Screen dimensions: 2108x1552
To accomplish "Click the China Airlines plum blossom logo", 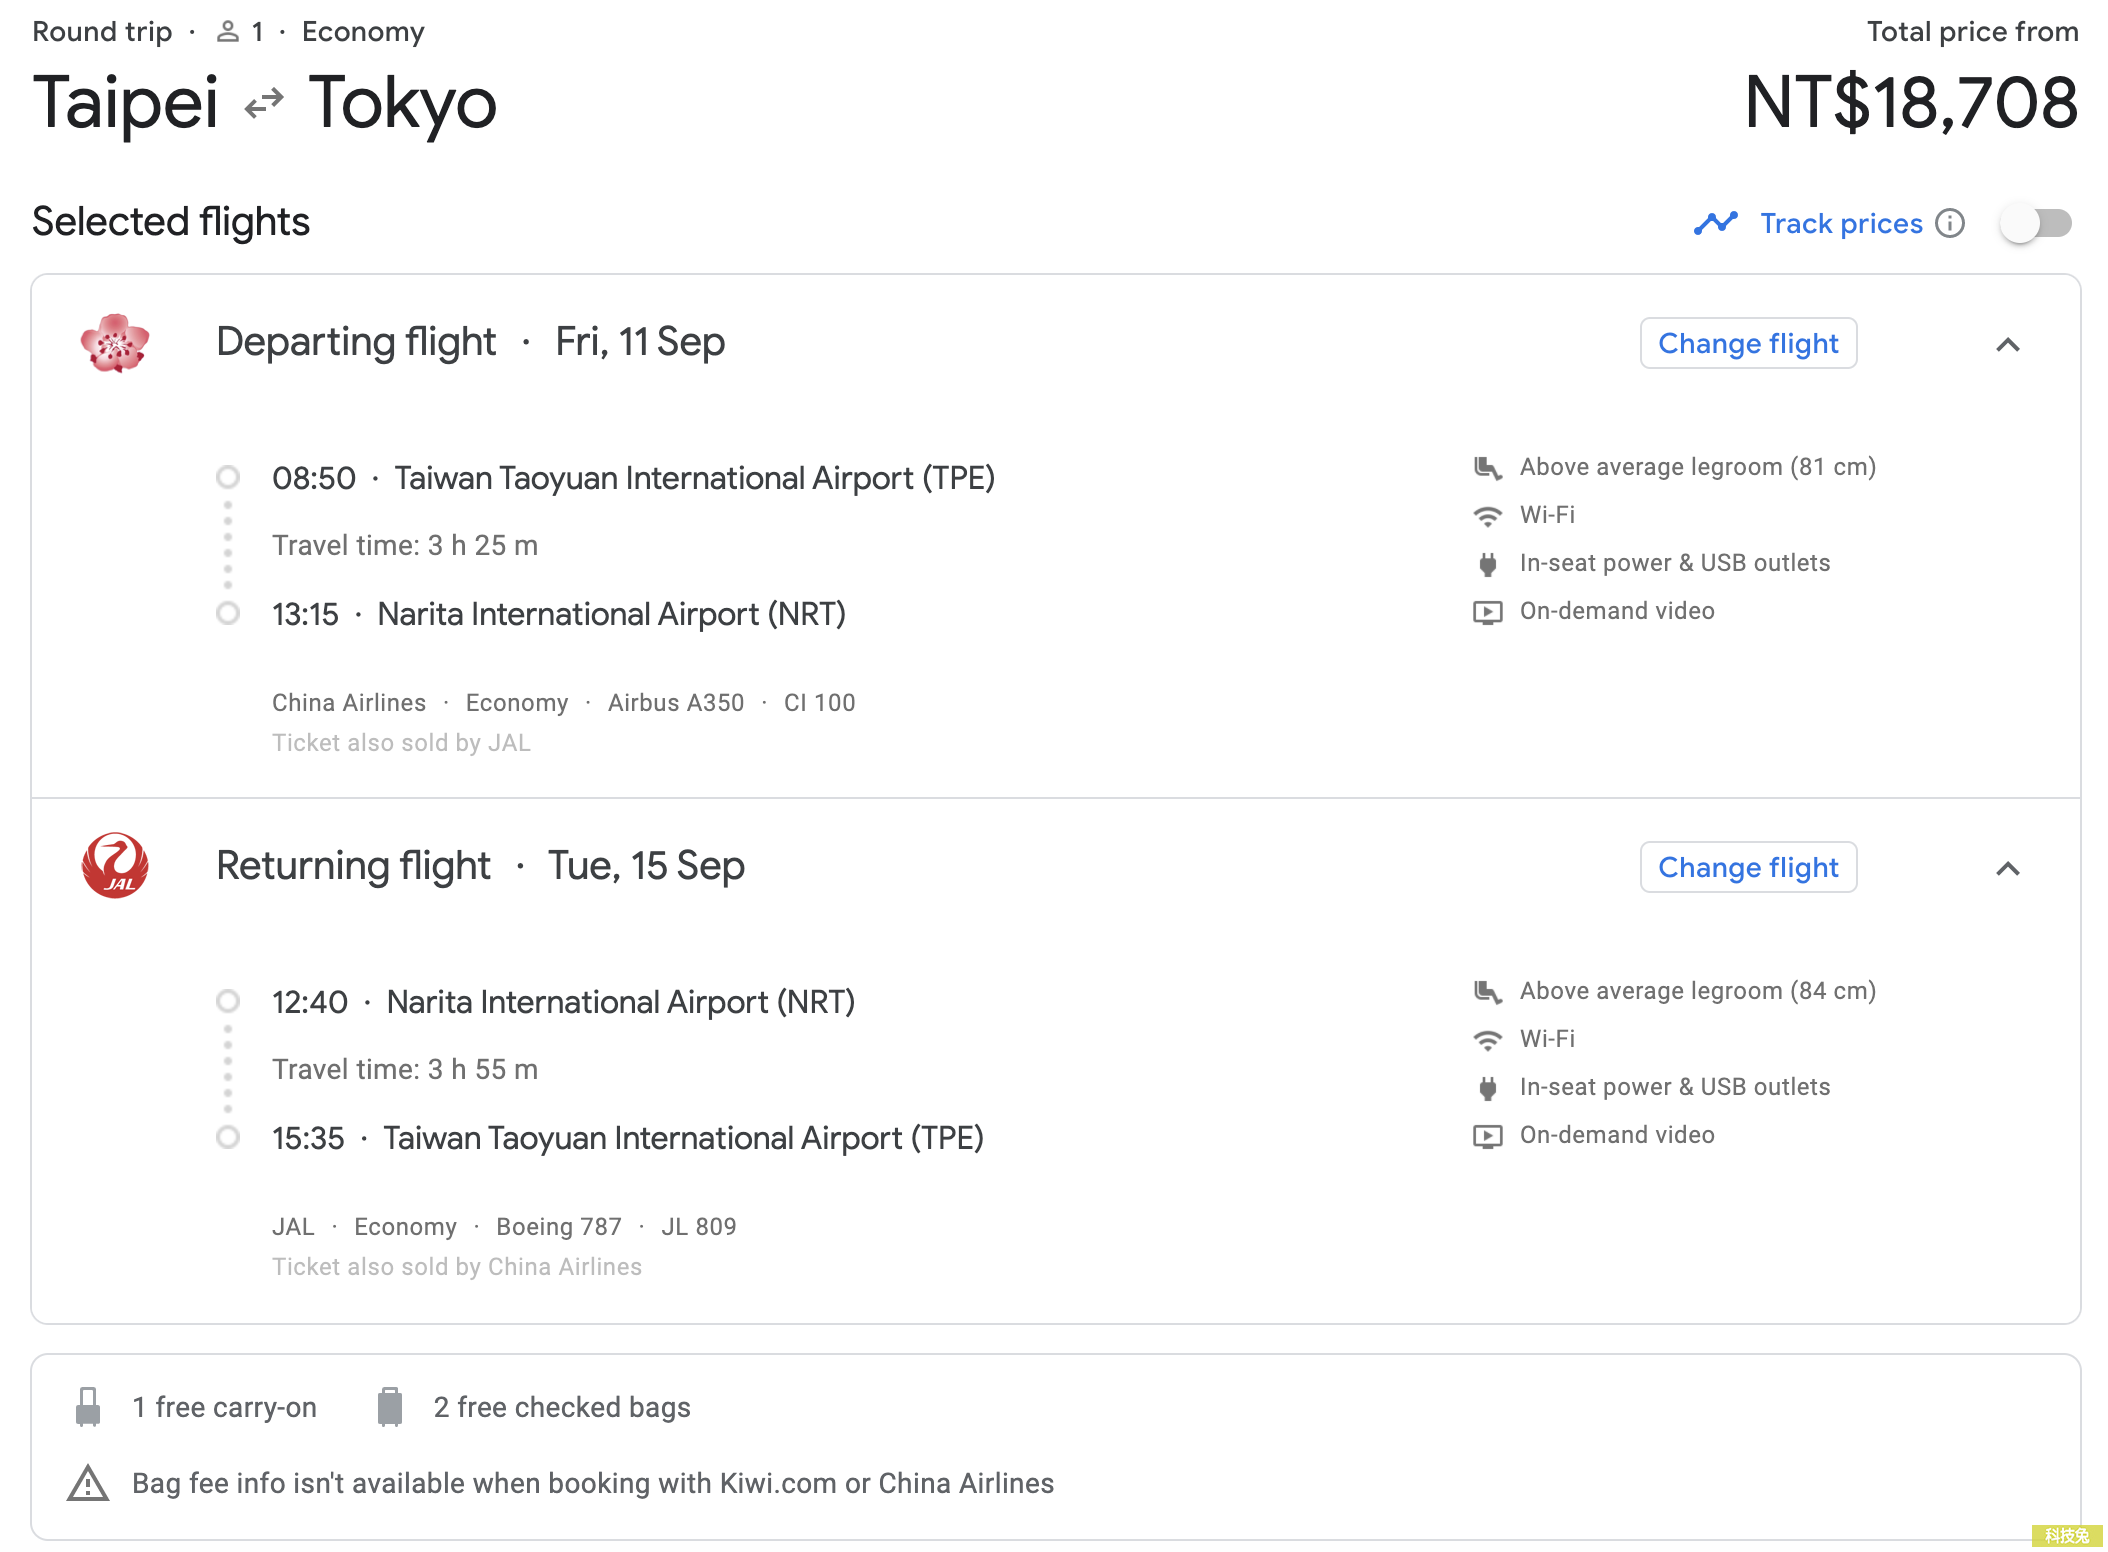I will coord(115,343).
